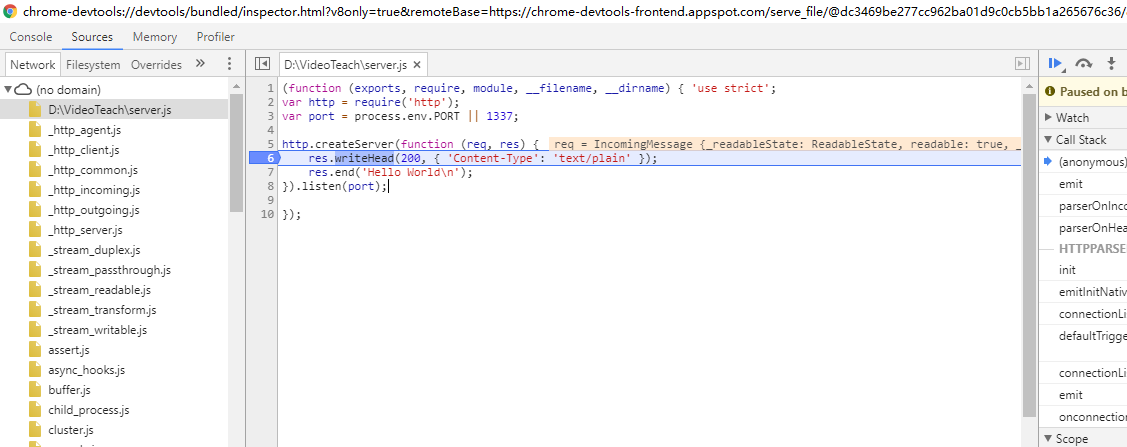Open child_process.js file
The height and width of the screenshot is (447, 1127).
88,410
